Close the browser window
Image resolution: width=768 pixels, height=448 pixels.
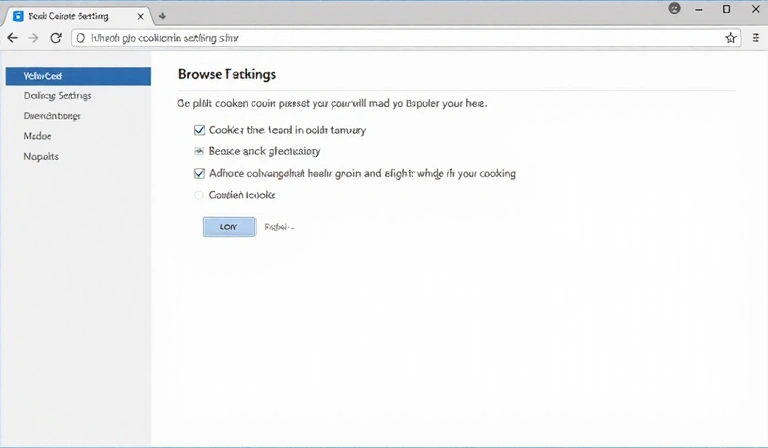(756, 9)
